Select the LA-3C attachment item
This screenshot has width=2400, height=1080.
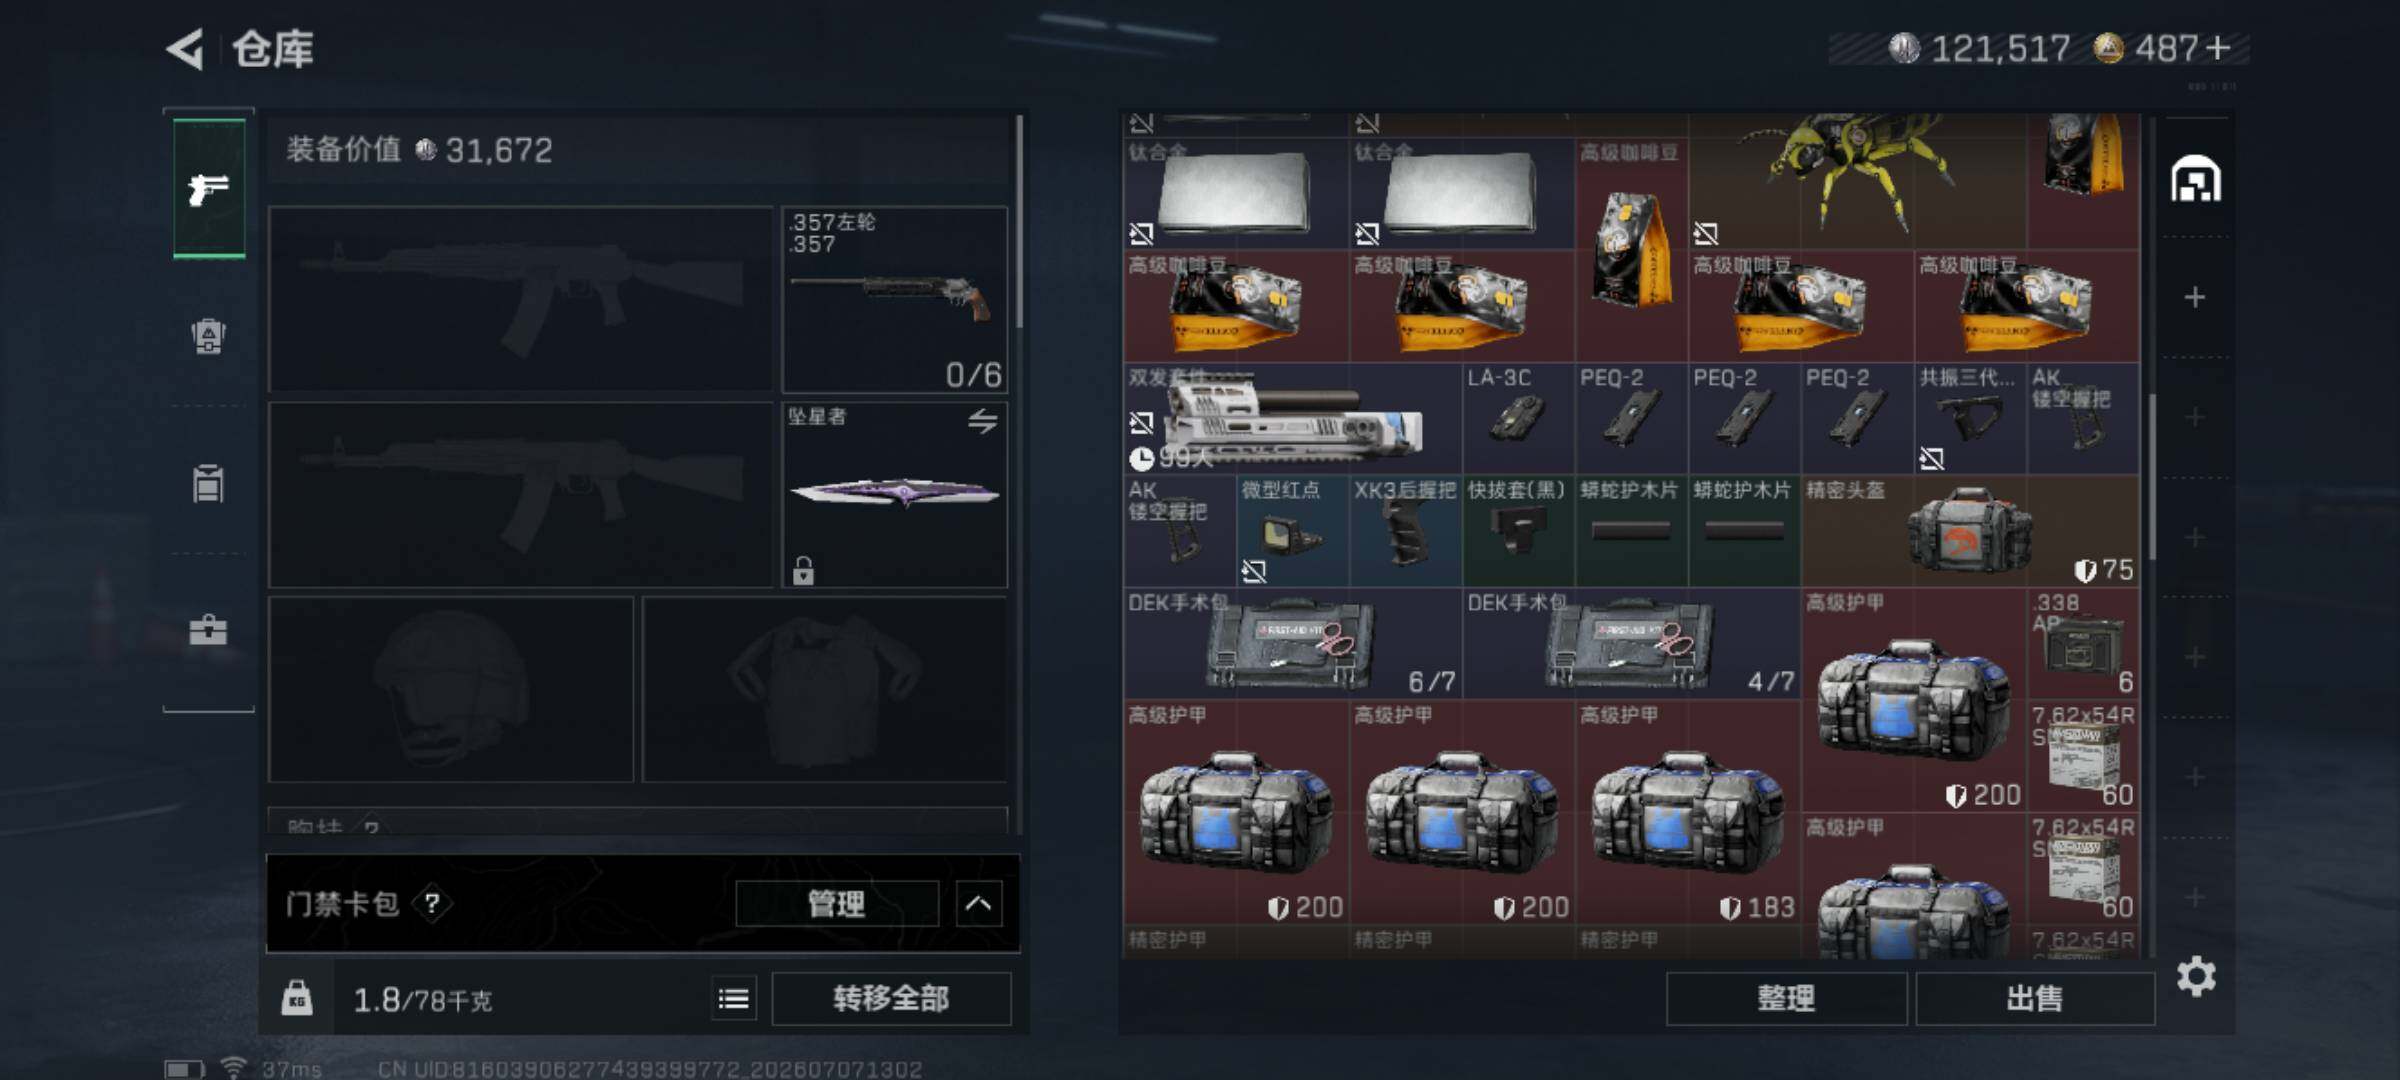[x=1519, y=419]
